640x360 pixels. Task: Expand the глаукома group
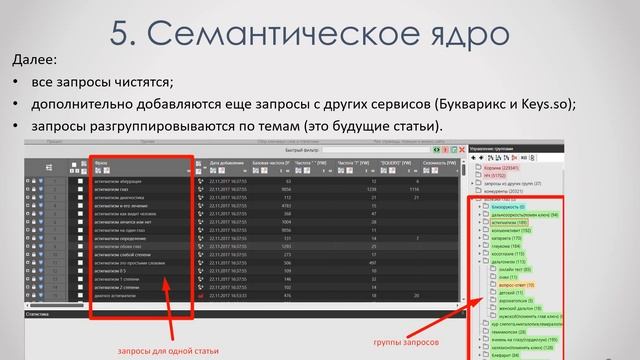(x=480, y=246)
